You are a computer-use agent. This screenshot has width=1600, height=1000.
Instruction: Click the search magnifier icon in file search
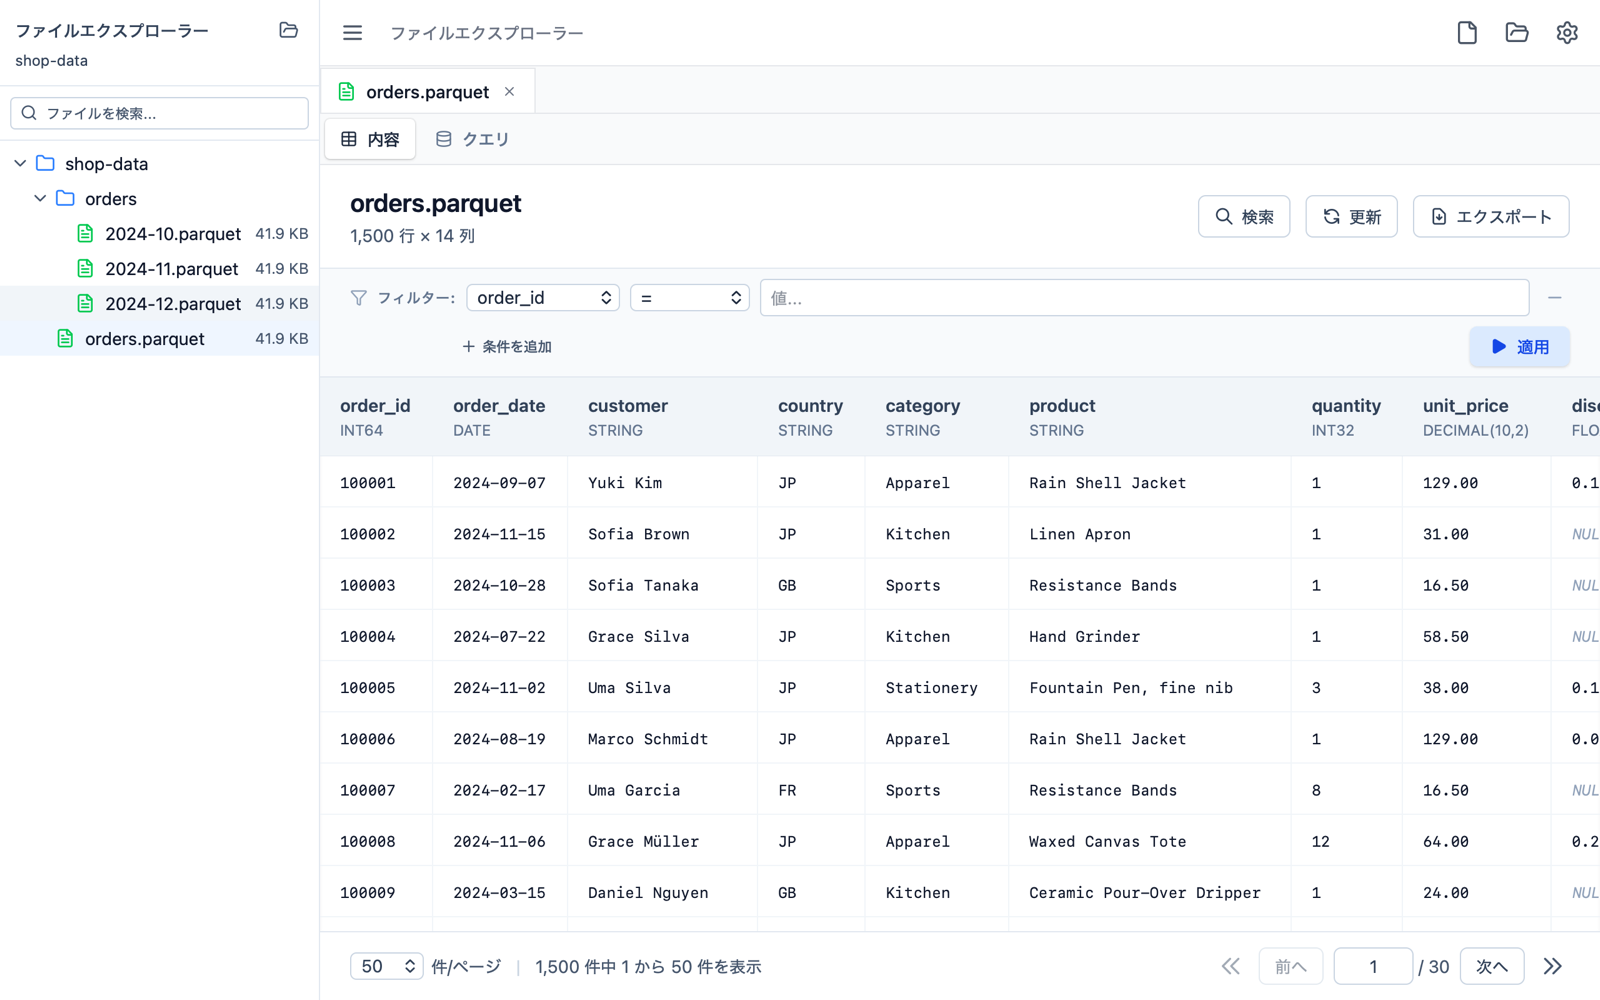click(29, 113)
